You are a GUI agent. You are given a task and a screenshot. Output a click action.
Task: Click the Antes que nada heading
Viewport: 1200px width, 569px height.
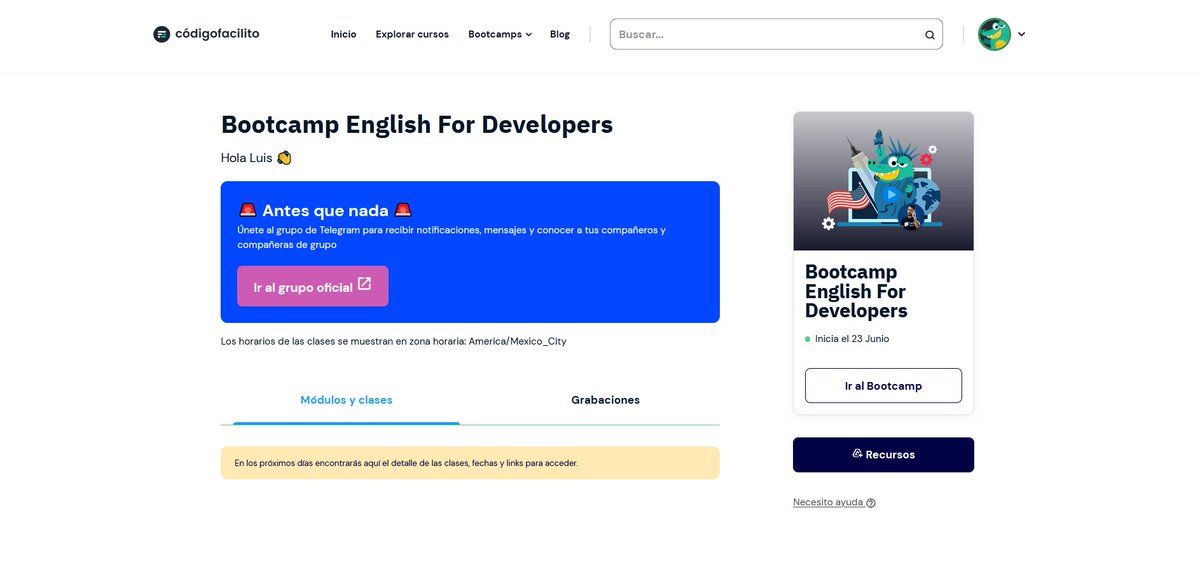click(325, 210)
